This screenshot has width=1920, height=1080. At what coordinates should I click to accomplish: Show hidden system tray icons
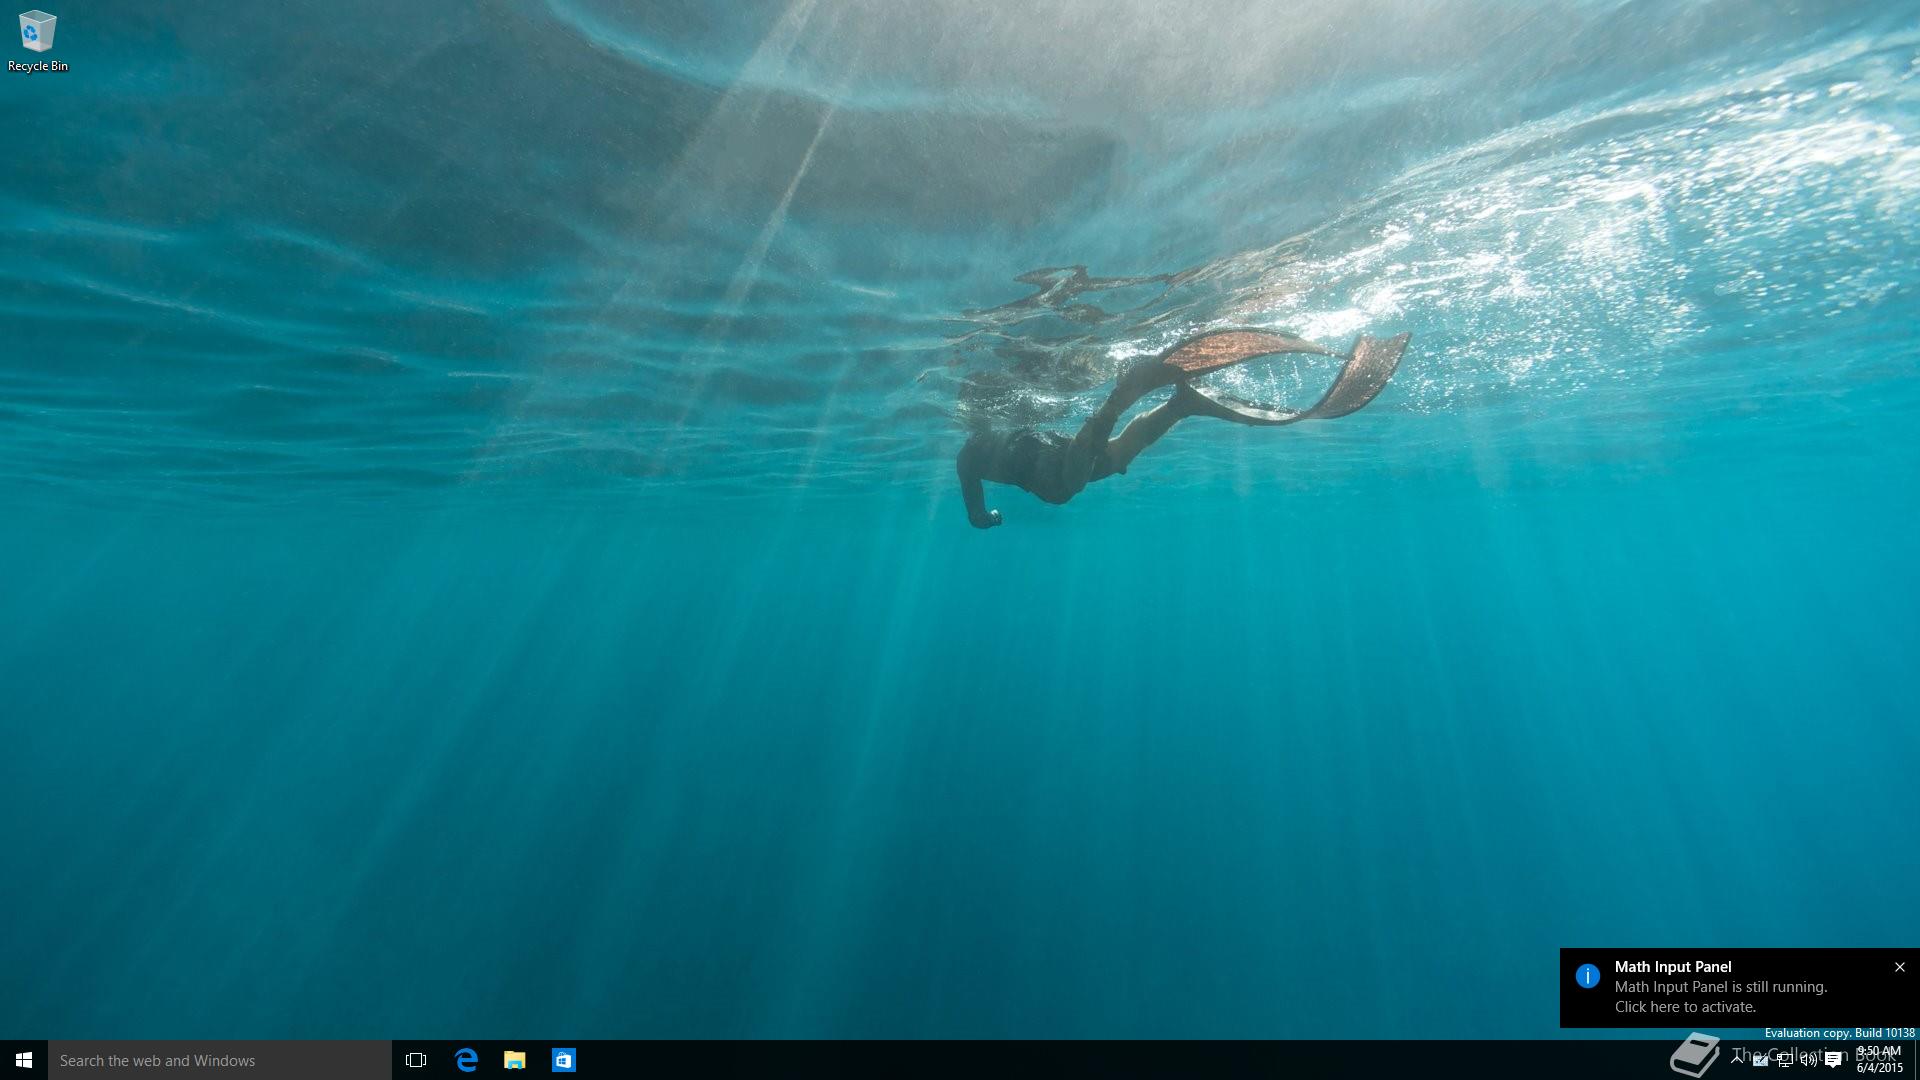[1737, 1060]
